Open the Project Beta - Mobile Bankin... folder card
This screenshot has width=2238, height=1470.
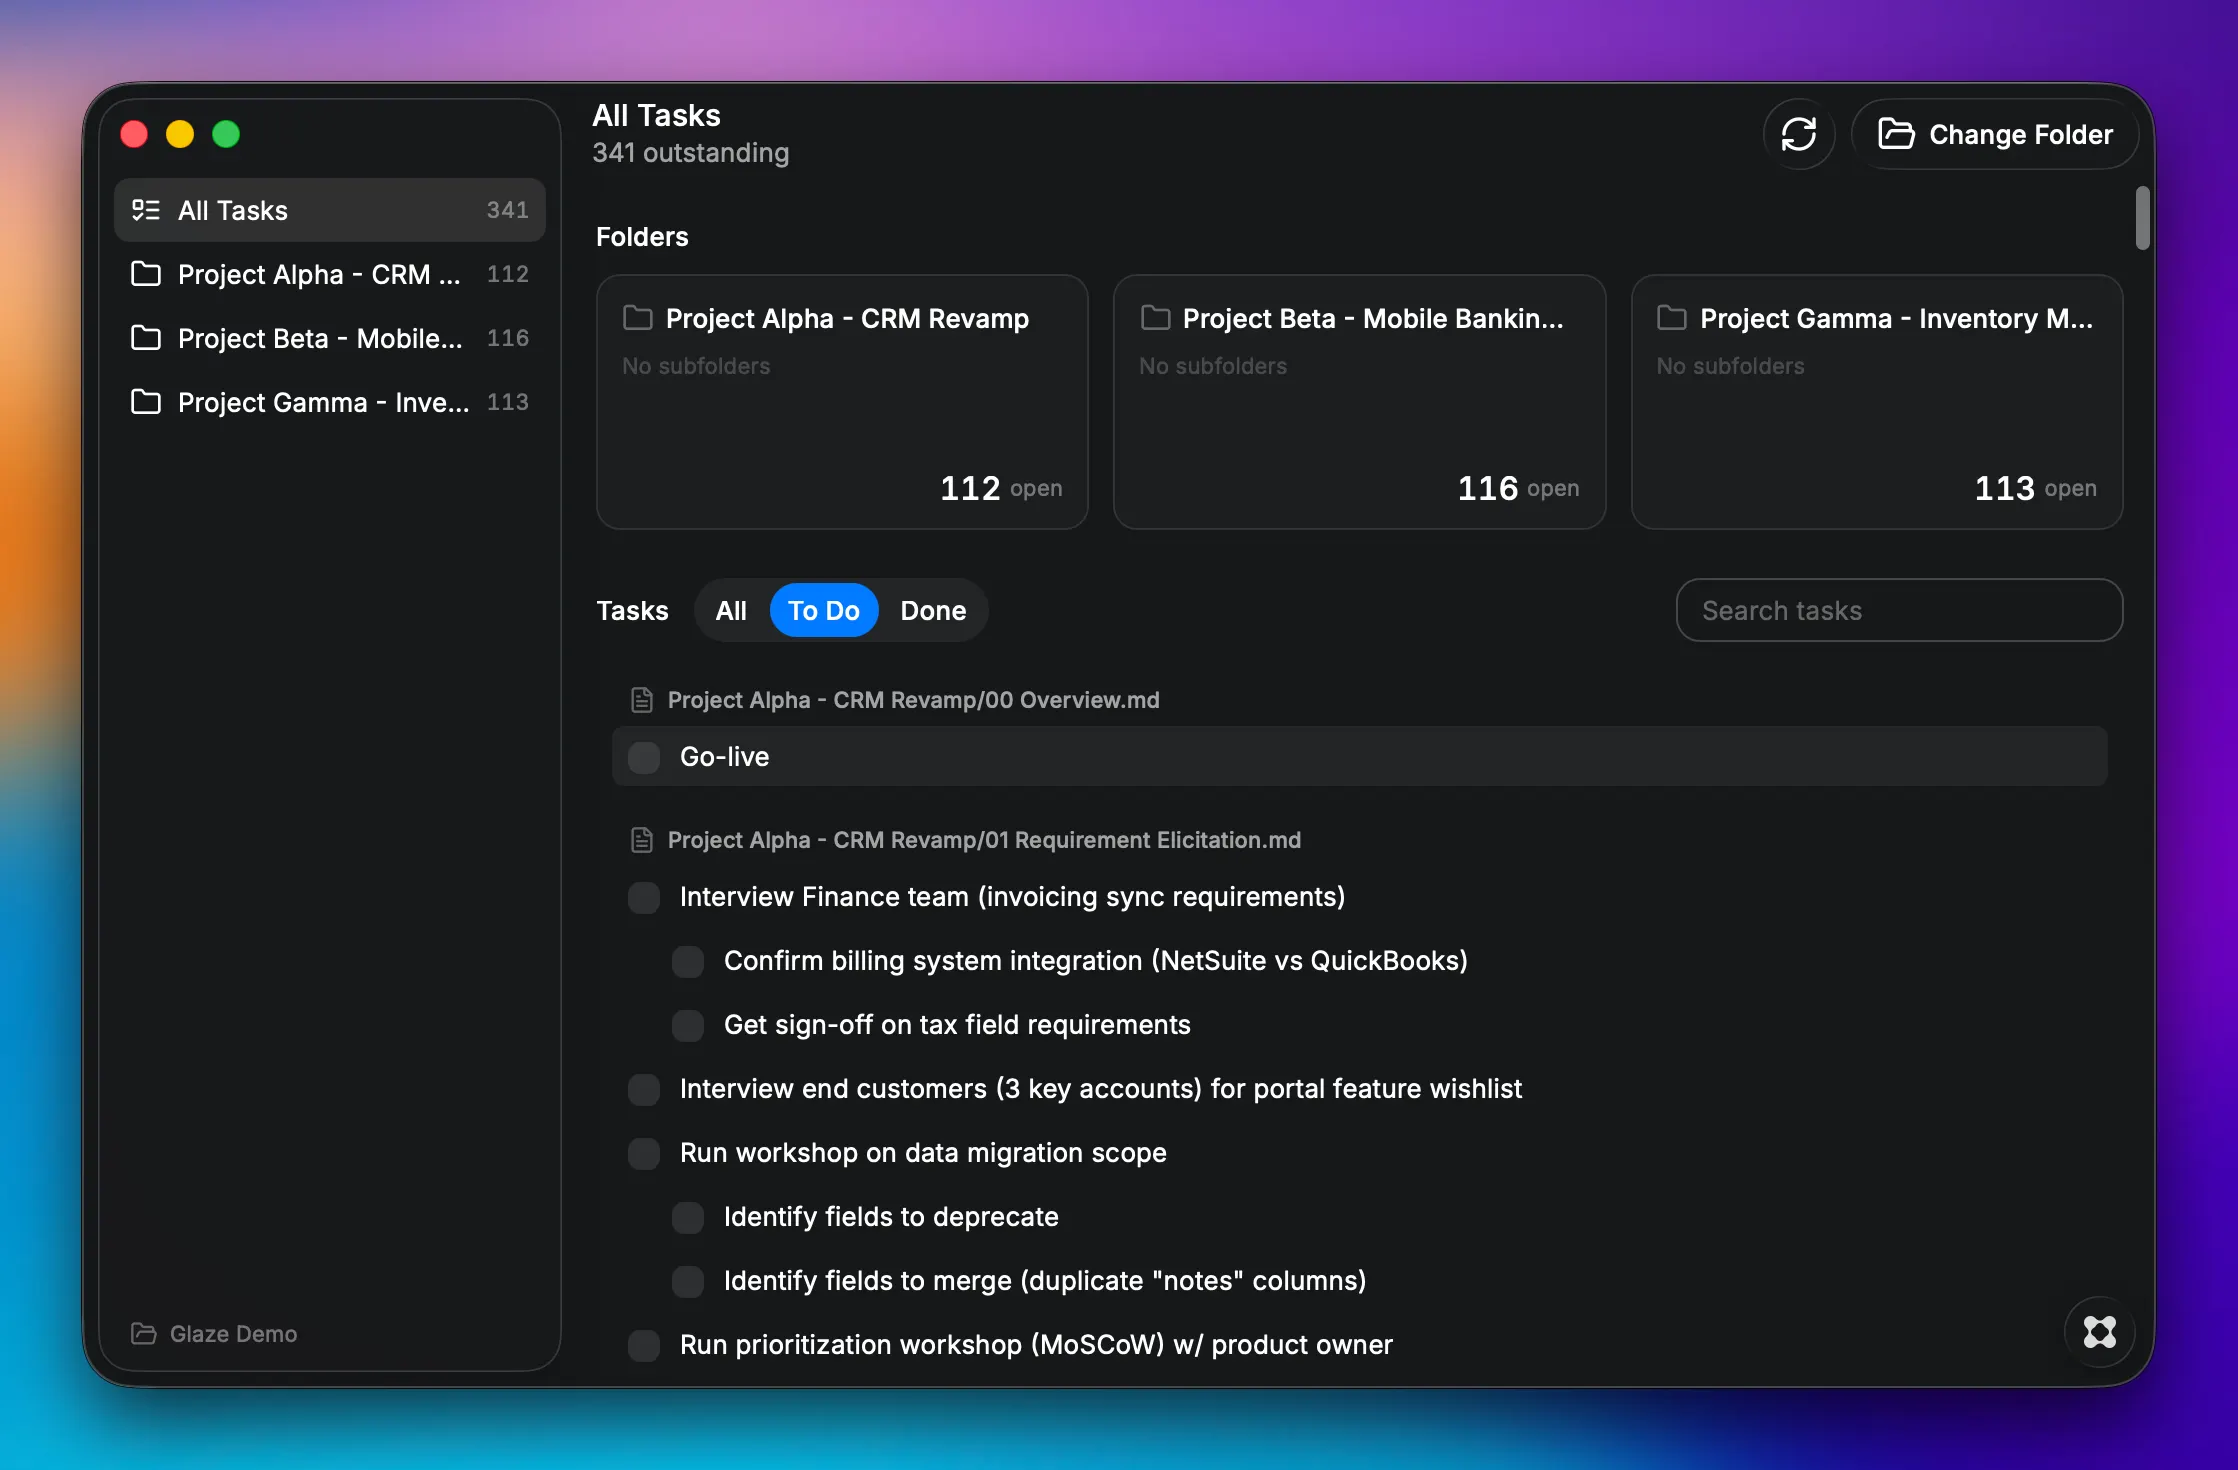(1360, 402)
